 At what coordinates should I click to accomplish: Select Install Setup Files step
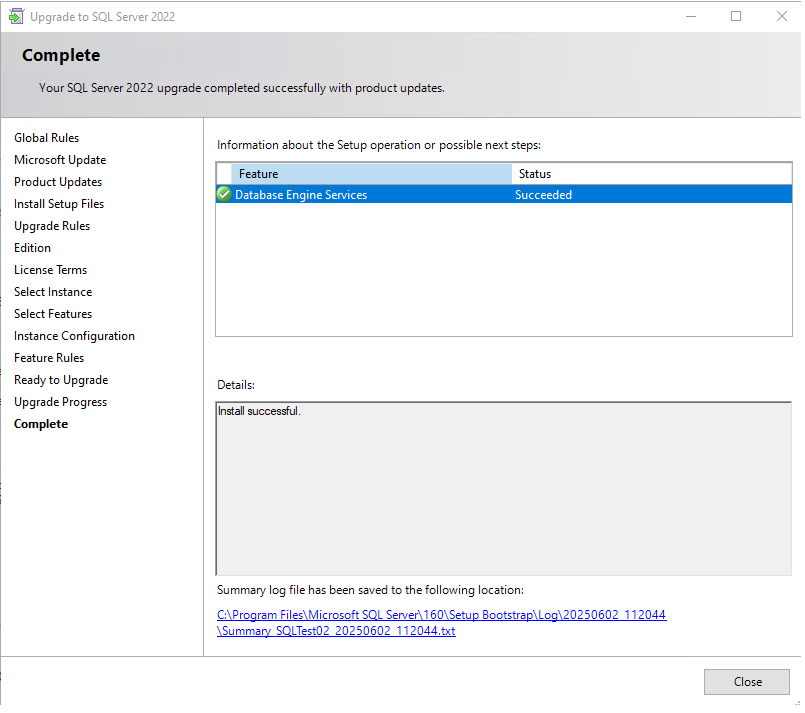point(59,204)
